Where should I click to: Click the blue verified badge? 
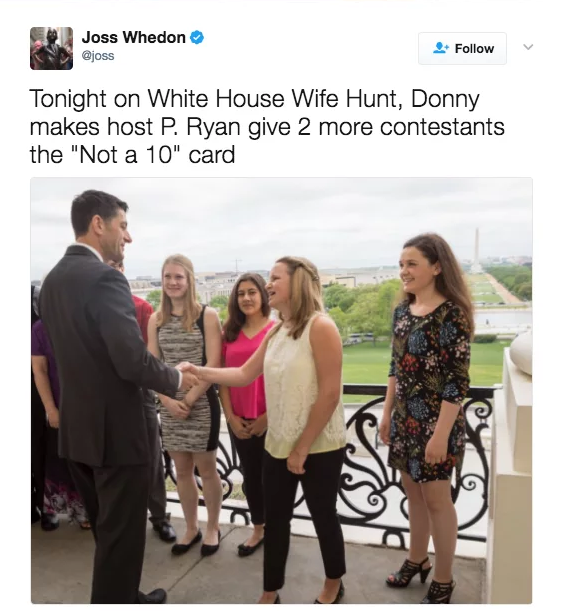[x=197, y=38]
